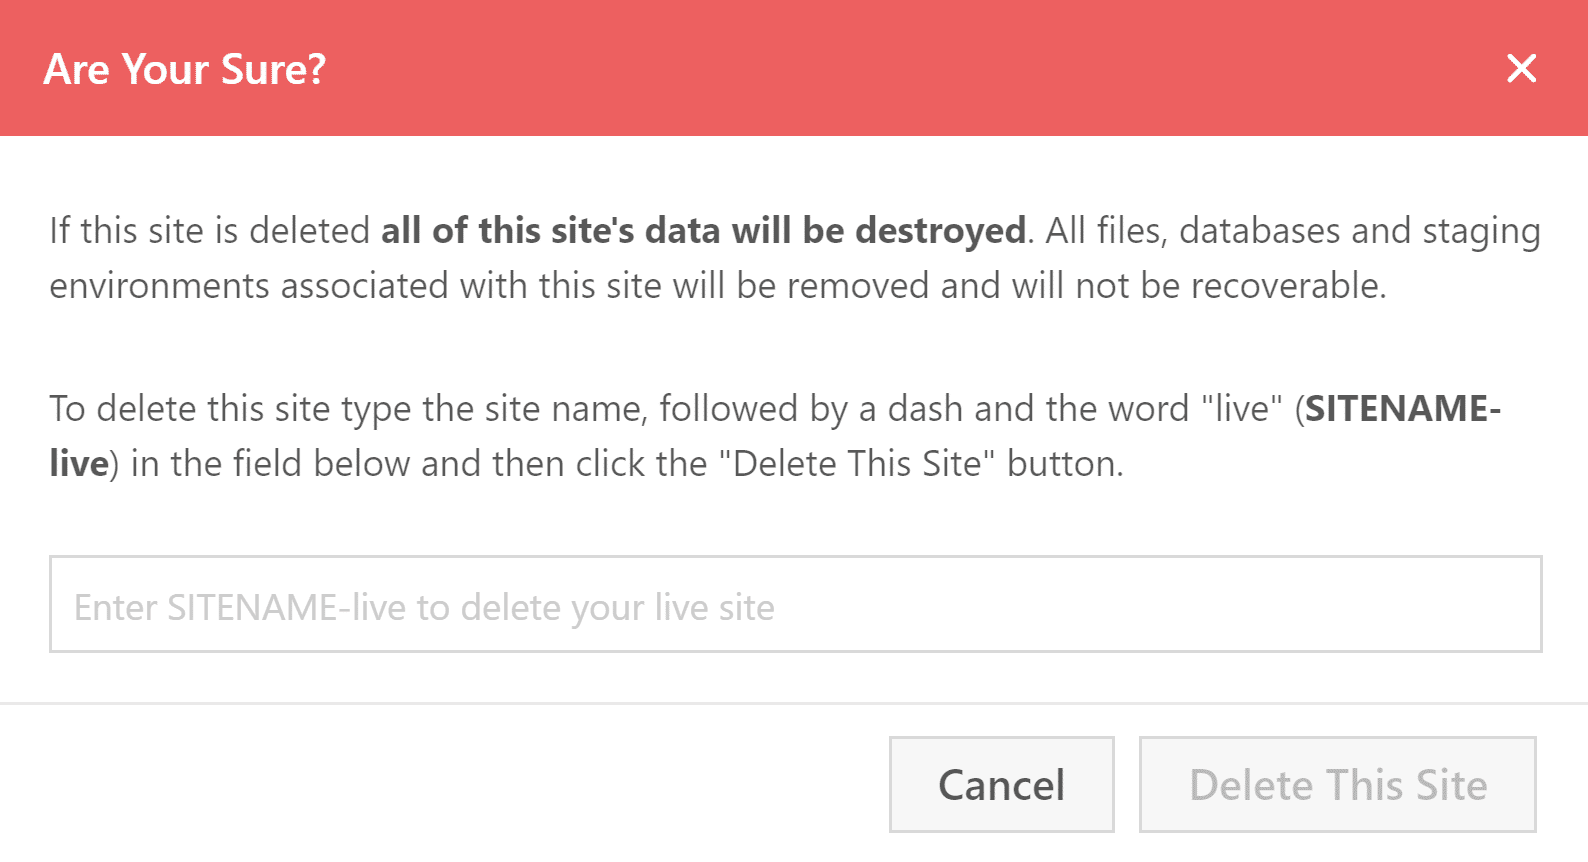The width and height of the screenshot is (1588, 862).
Task: Close the Are Your Sure dialog
Action: coord(1521,68)
